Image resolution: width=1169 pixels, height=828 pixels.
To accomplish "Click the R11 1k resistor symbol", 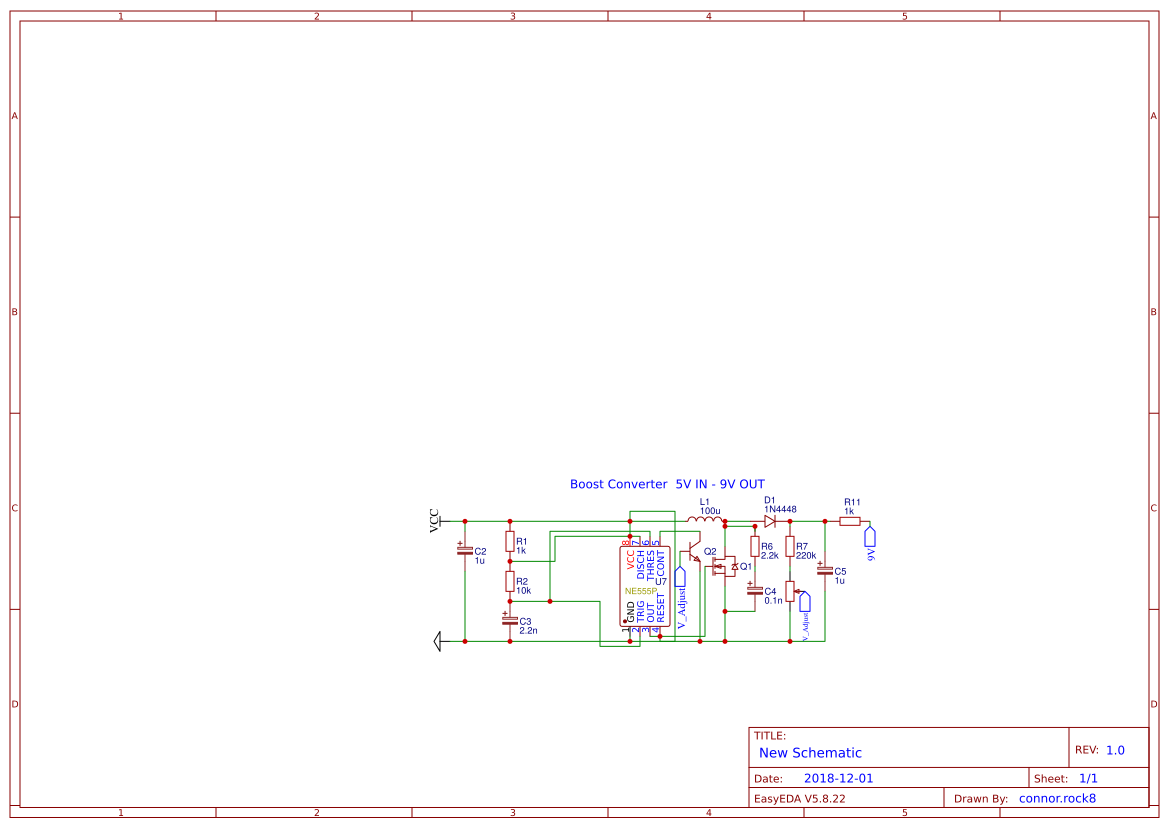I will (x=850, y=522).
